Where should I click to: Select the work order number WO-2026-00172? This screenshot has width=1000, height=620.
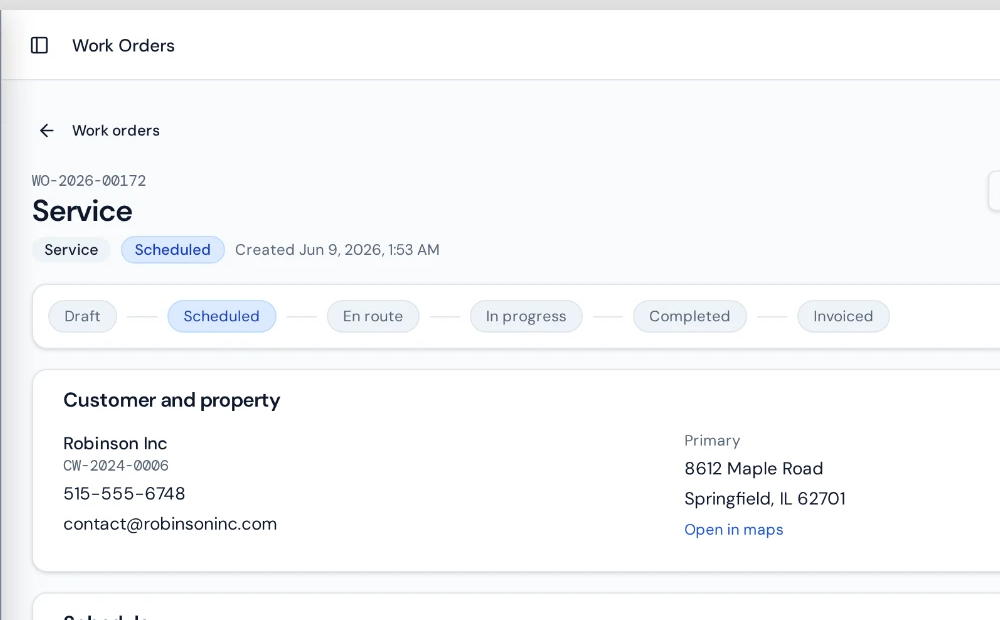[89, 181]
